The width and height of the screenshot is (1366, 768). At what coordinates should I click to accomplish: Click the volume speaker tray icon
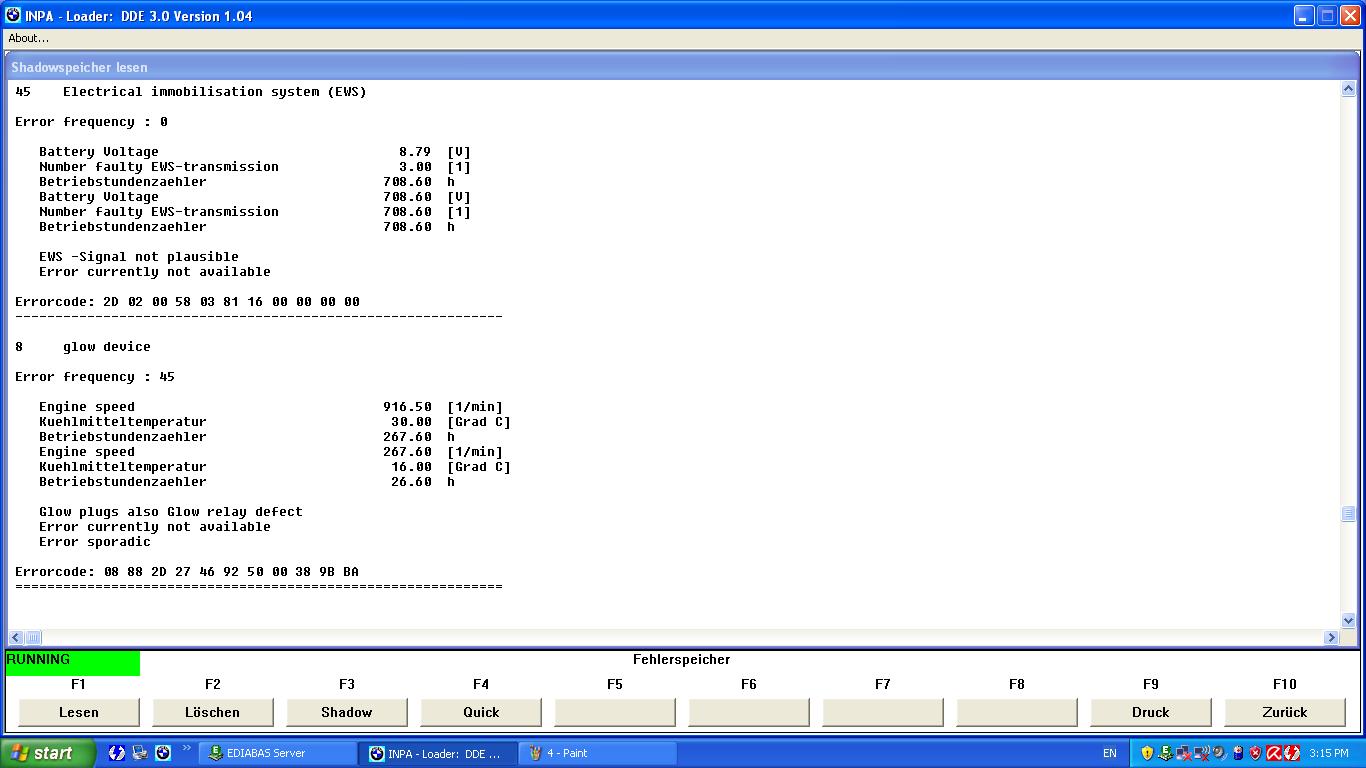[x=1219, y=753]
